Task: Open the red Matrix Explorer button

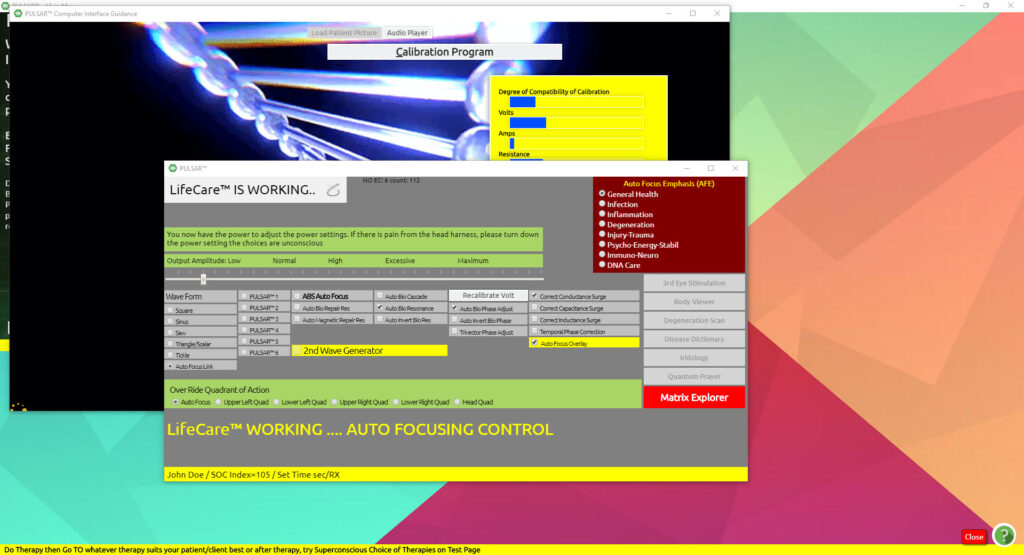Action: tap(694, 397)
